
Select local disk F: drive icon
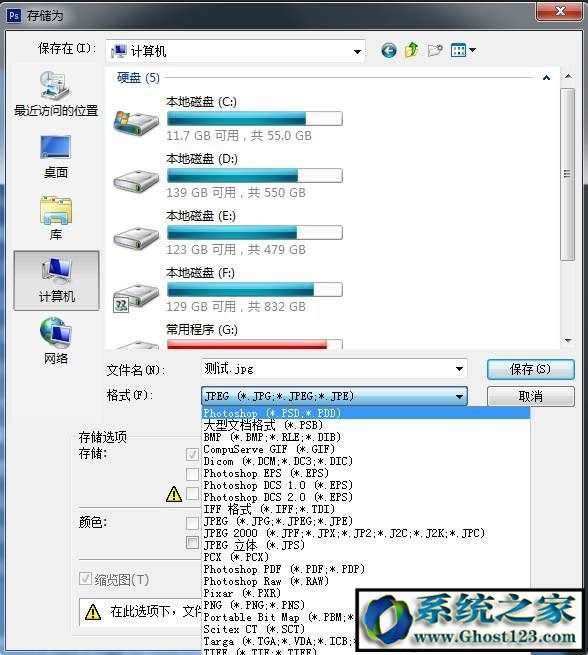135,297
